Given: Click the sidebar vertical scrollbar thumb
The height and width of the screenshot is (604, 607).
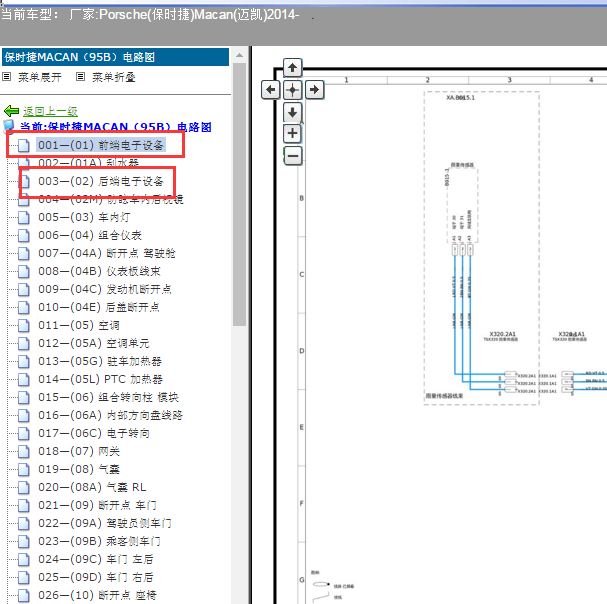Looking at the screenshot, I should pos(240,194).
